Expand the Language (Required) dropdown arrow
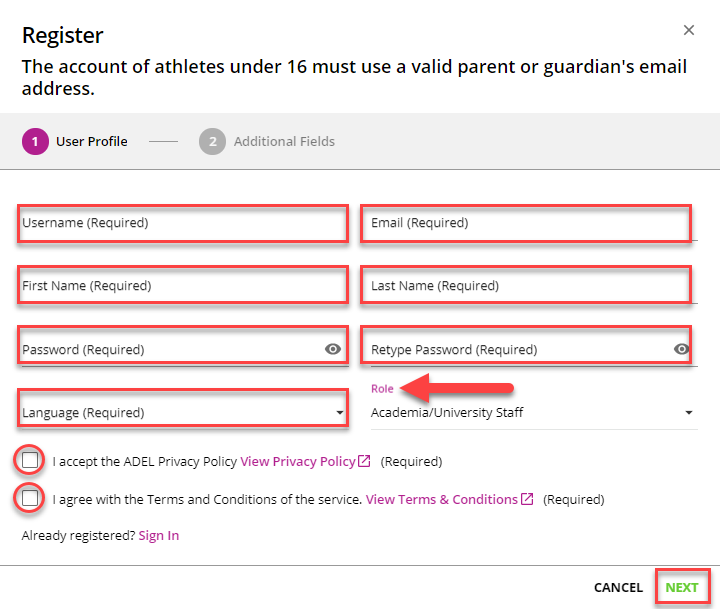 coord(340,412)
